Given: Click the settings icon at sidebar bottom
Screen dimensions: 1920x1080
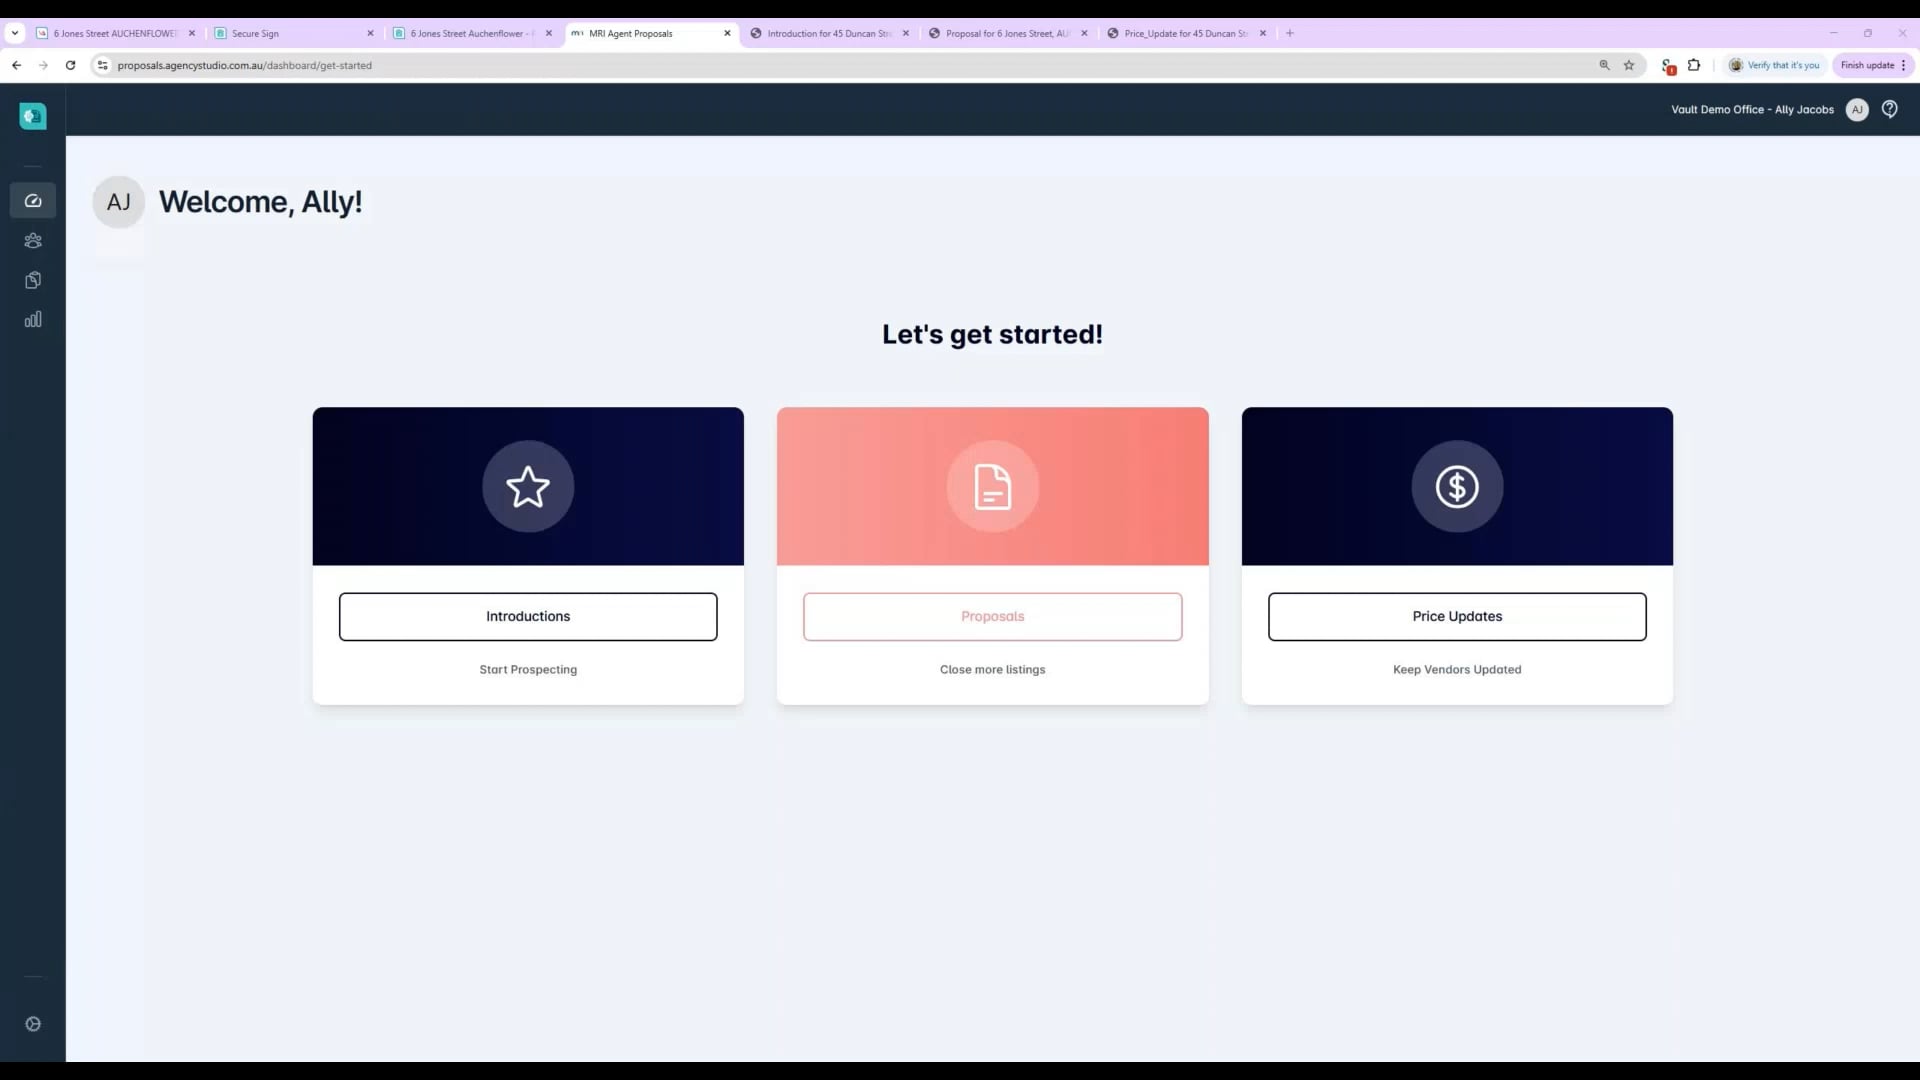Looking at the screenshot, I should [x=33, y=1024].
